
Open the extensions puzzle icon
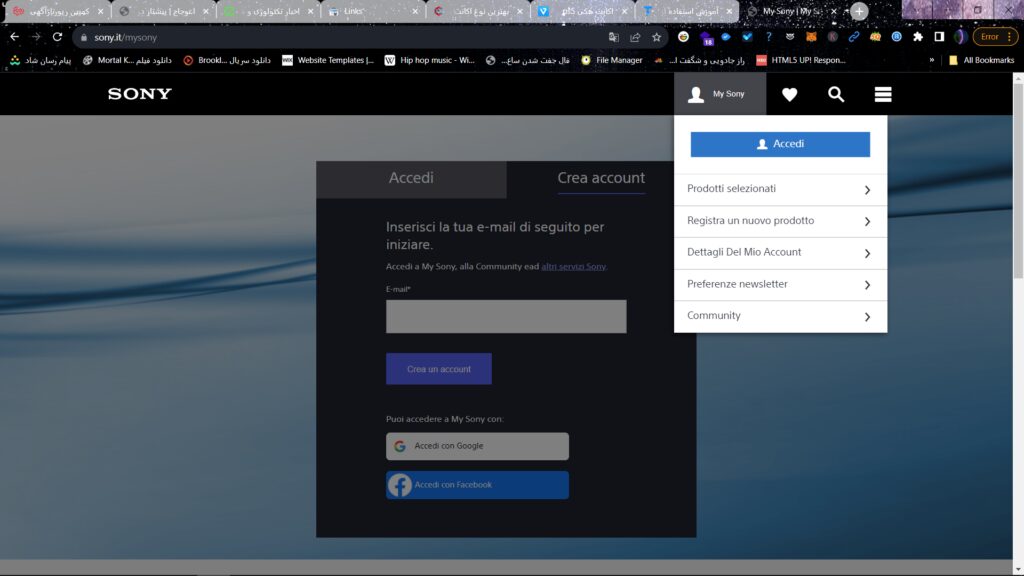pyautogui.click(x=918, y=37)
